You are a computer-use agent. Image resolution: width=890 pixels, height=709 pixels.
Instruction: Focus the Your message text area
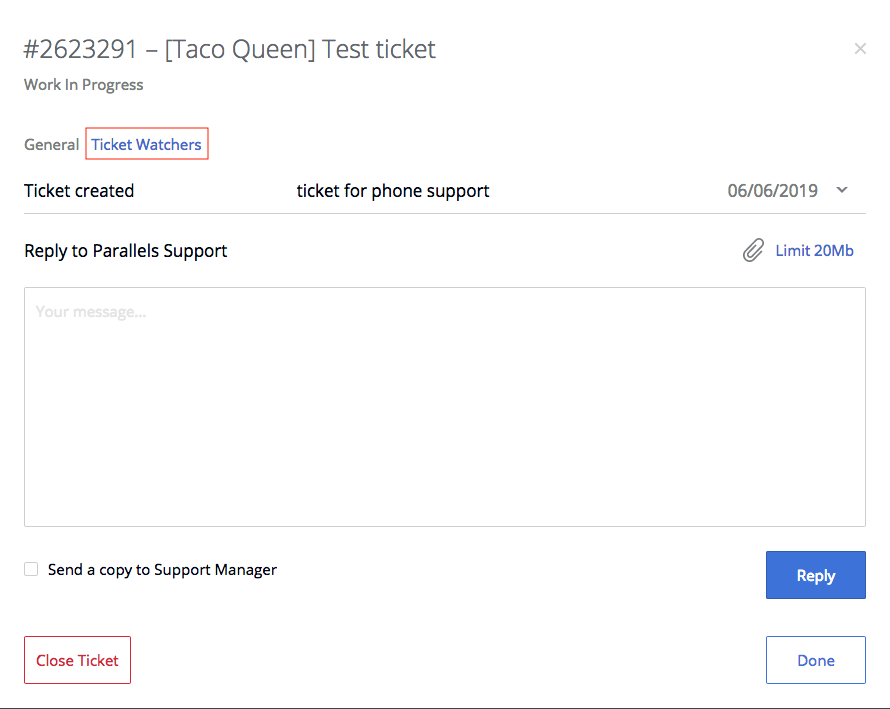(x=444, y=406)
